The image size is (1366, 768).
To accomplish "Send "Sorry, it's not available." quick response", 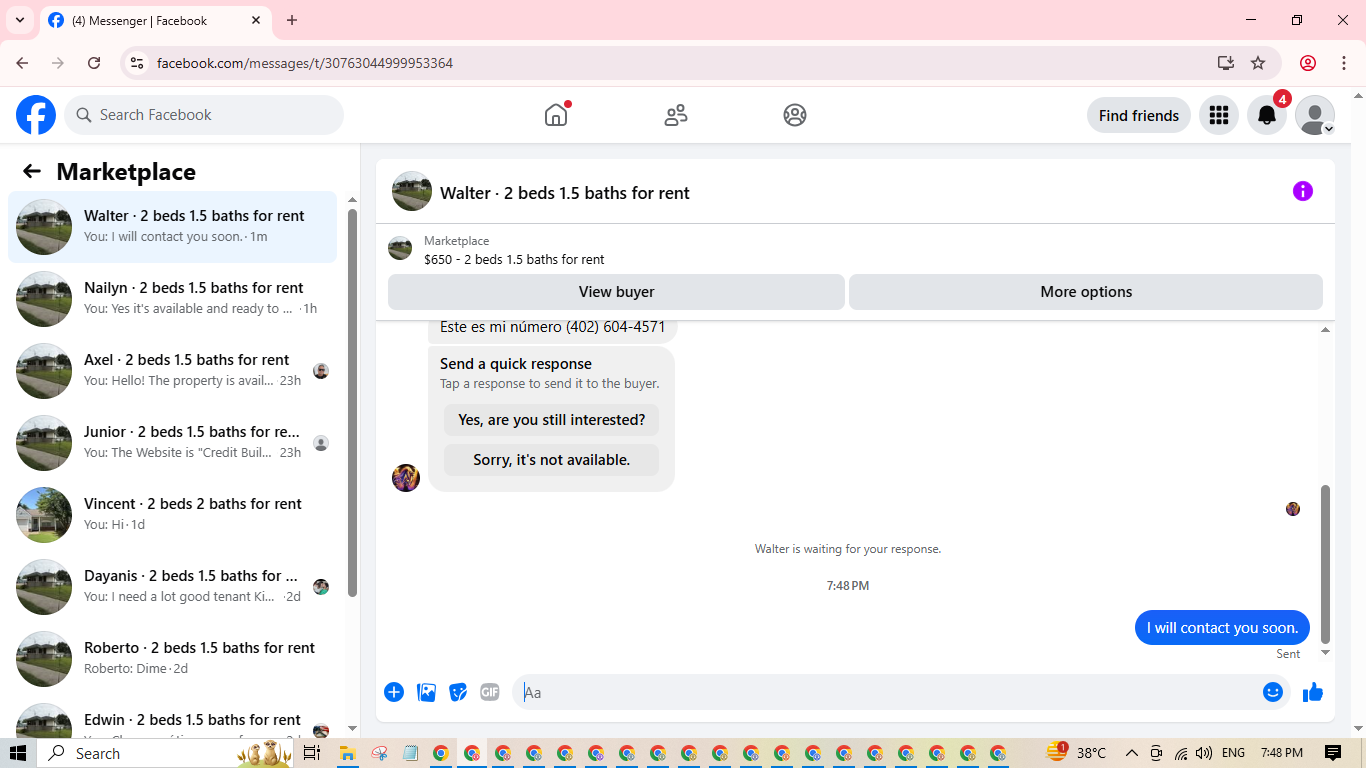I will click(551, 460).
